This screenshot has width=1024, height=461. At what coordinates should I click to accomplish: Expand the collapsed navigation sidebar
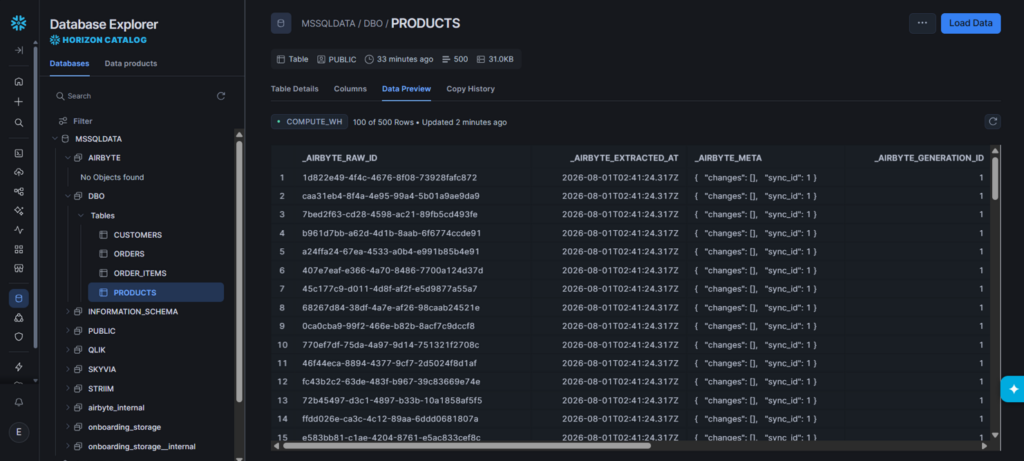(18, 50)
